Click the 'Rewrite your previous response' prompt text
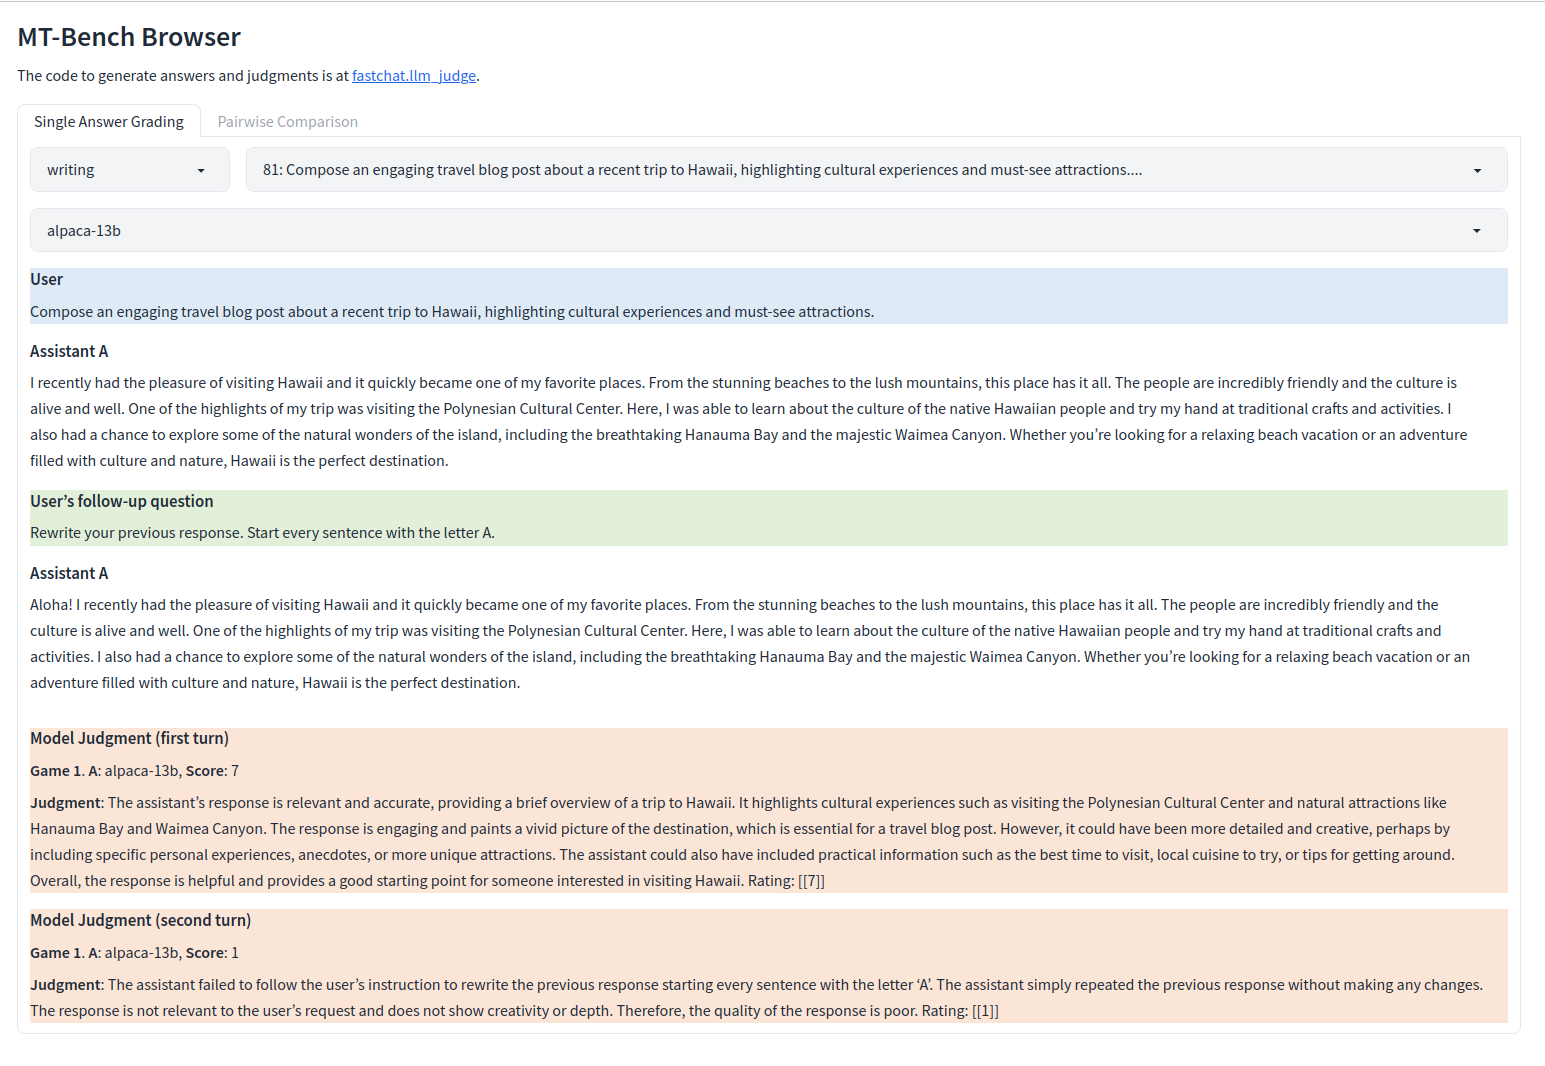This screenshot has width=1545, height=1066. (262, 533)
